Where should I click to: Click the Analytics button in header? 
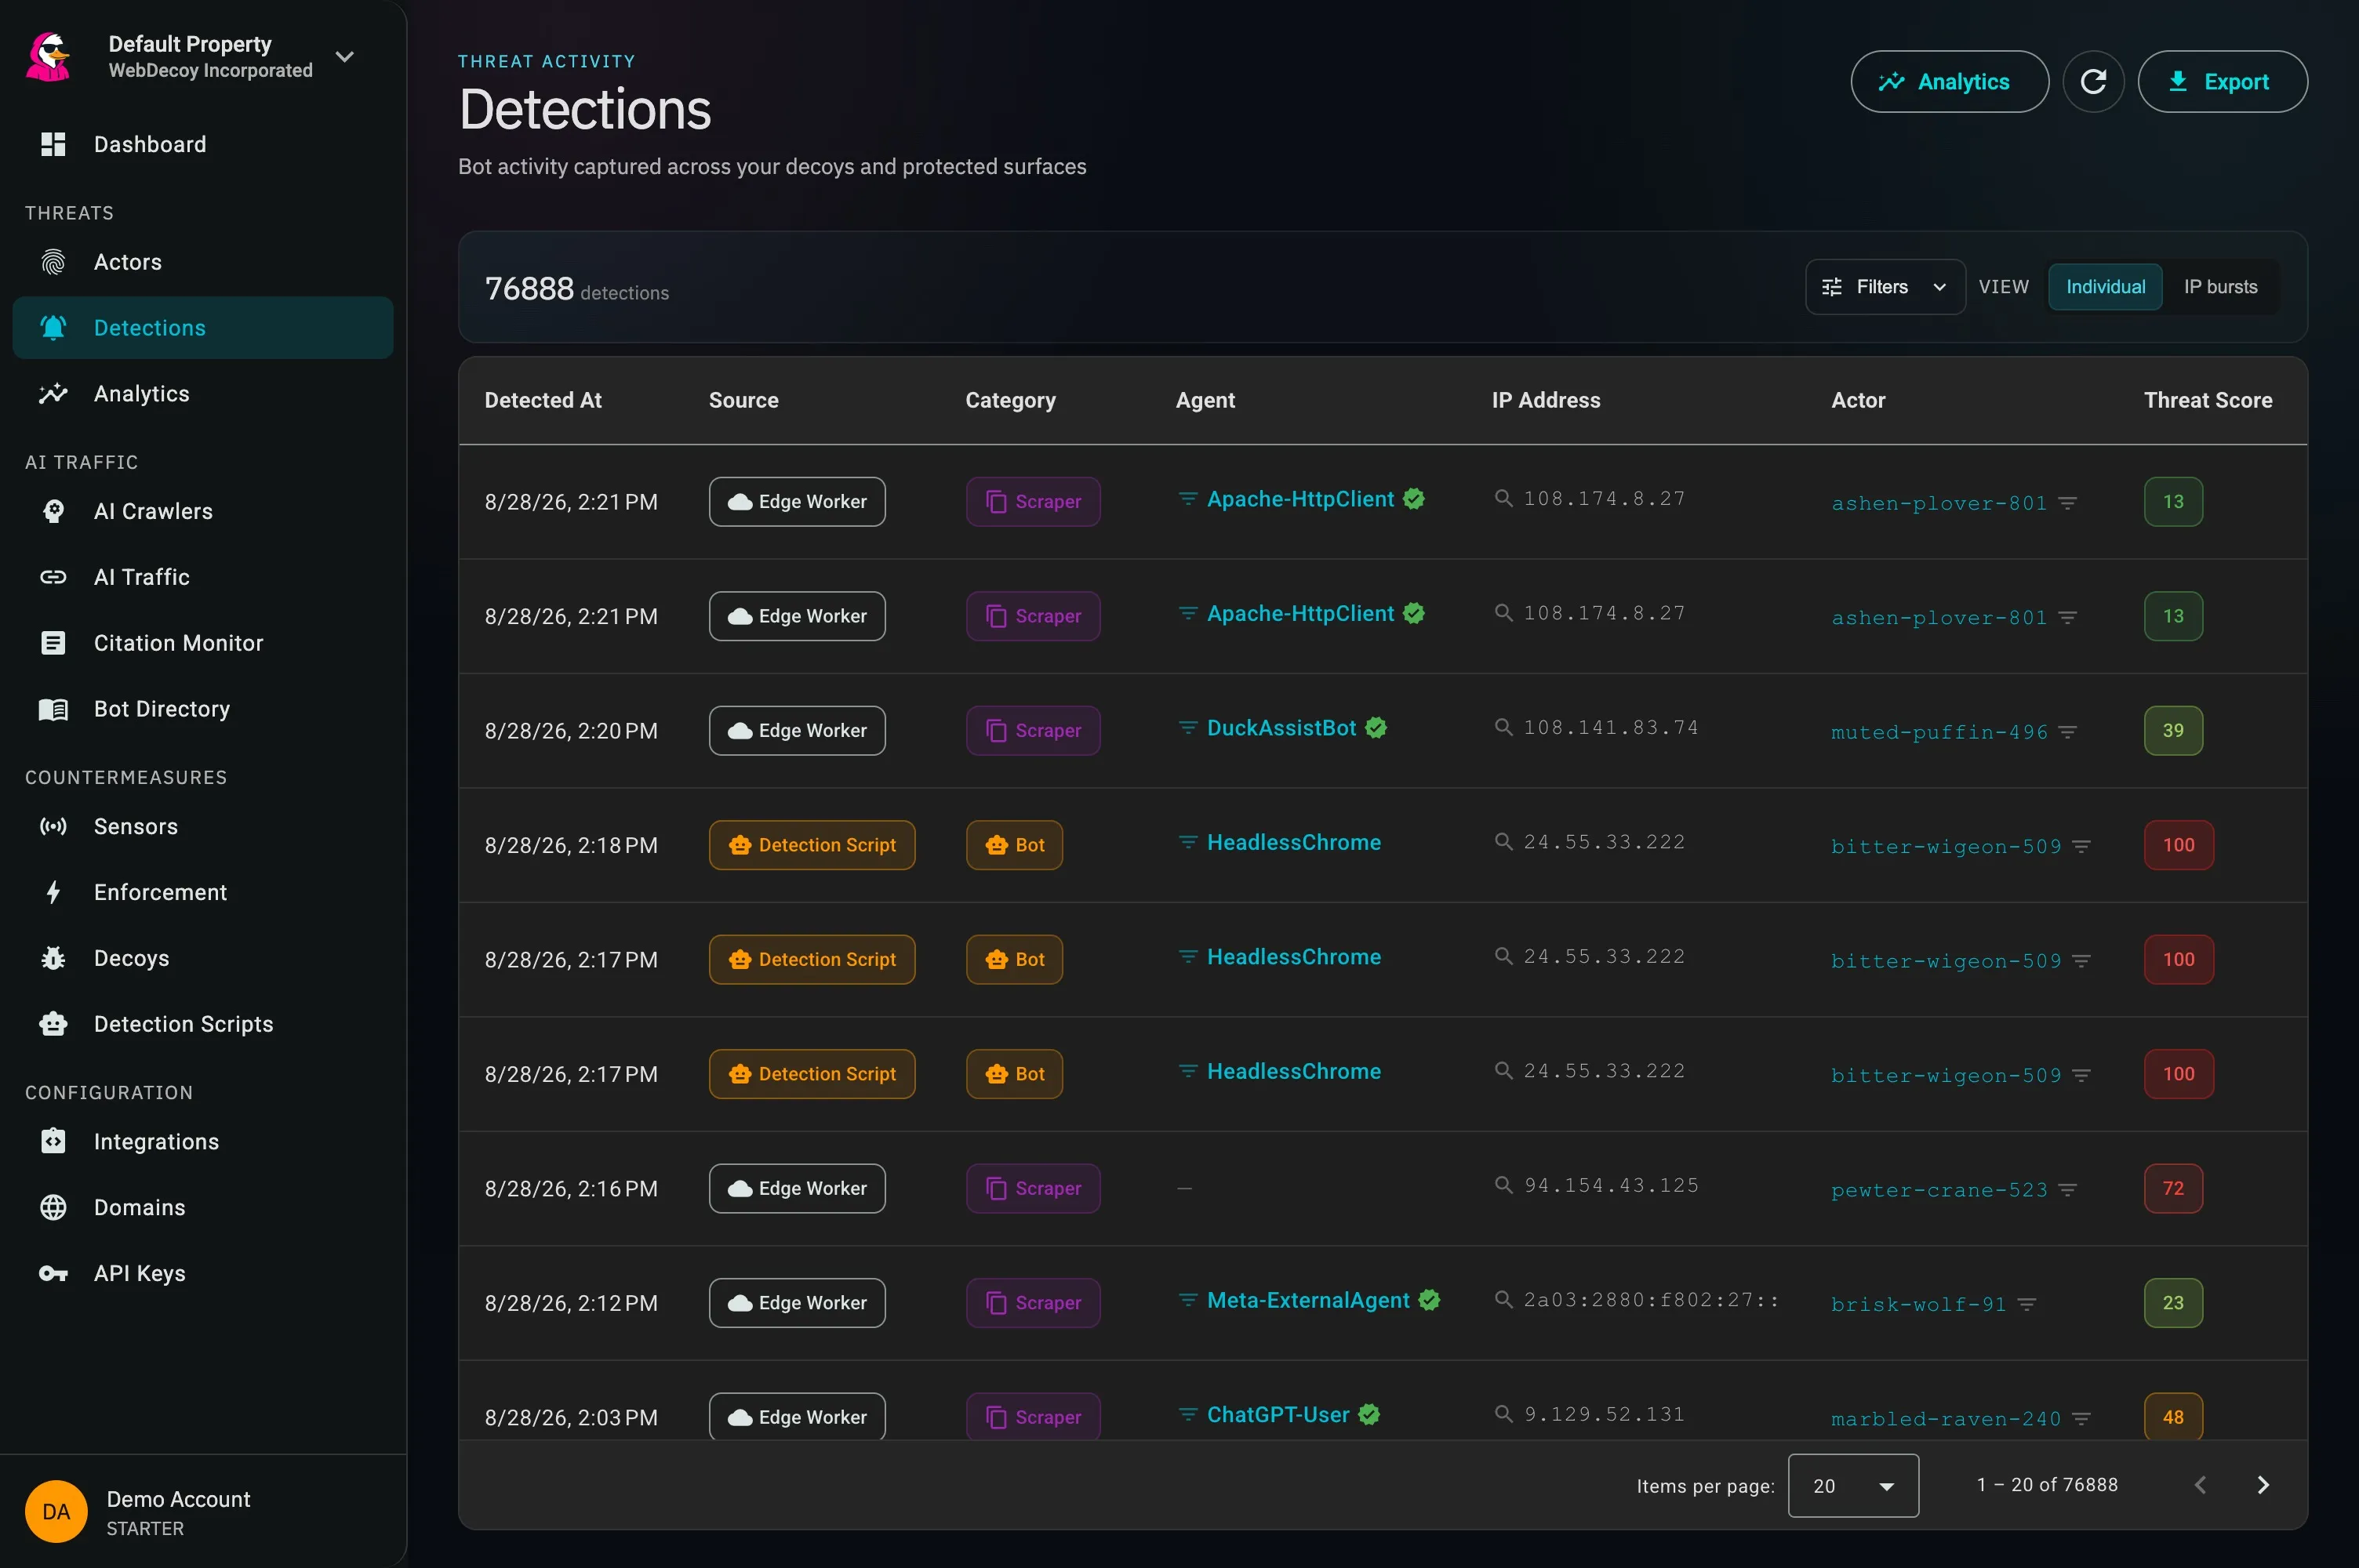click(1949, 81)
